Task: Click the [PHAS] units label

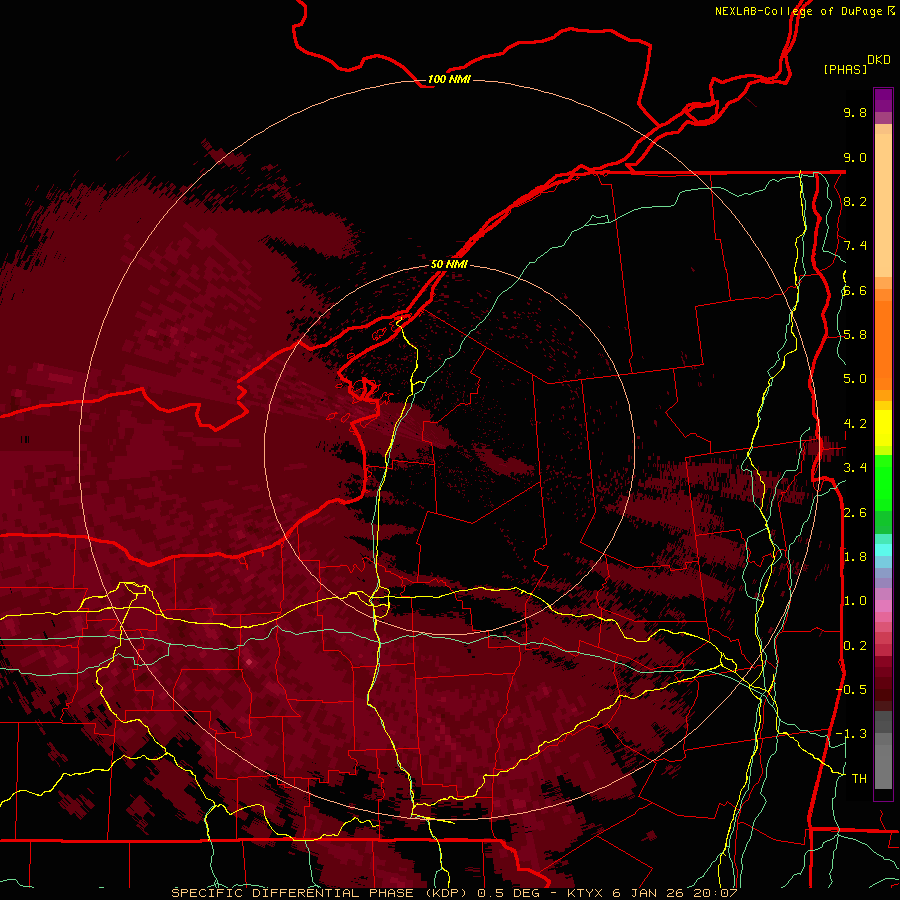Action: 845,70
